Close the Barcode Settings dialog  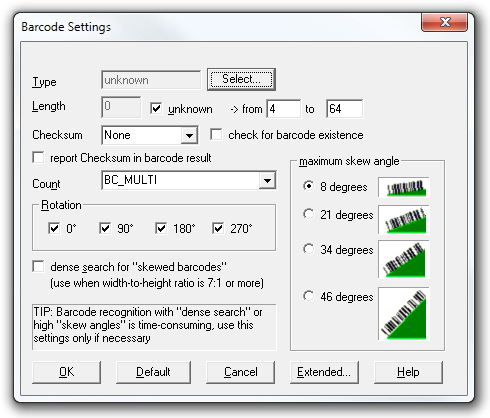coord(444,22)
